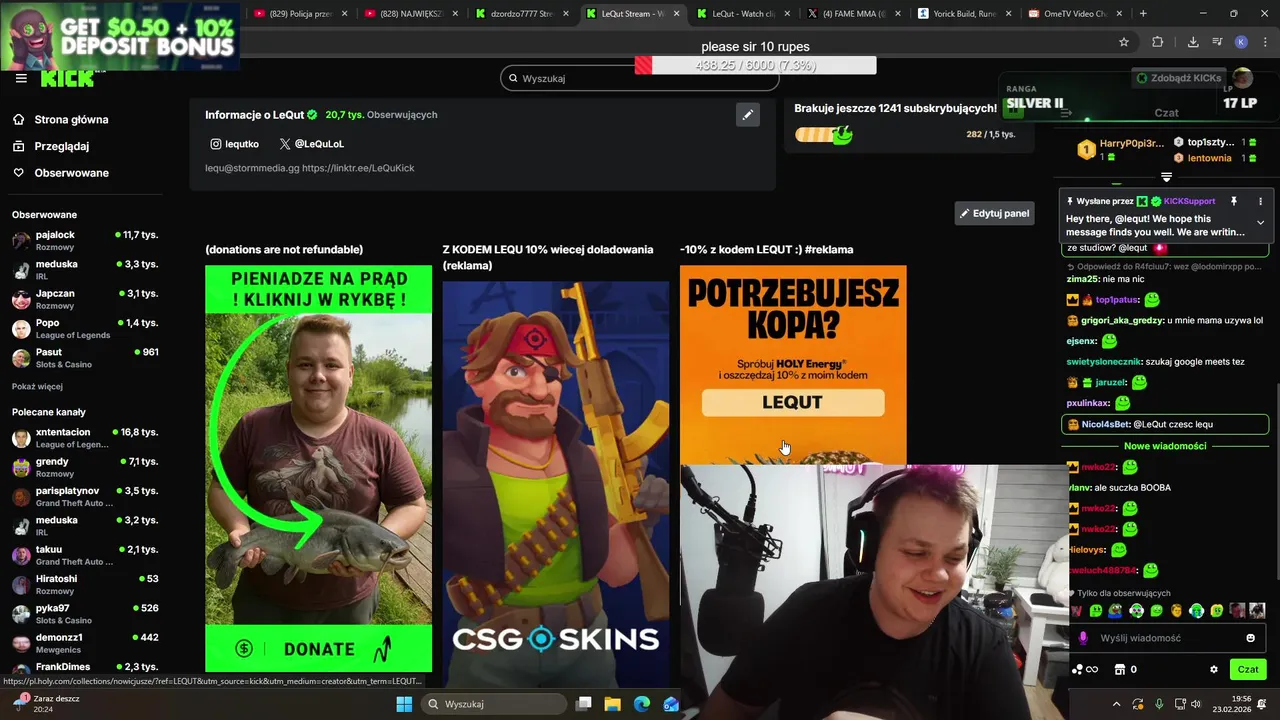Click the purple microphone icon in chat input
The width and height of the screenshot is (1280, 720).
(x=1083, y=638)
